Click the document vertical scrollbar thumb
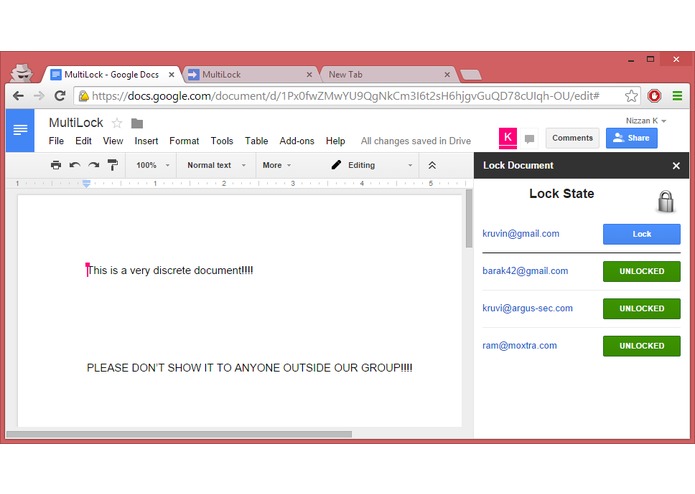The width and height of the screenshot is (695, 494). pyautogui.click(x=469, y=219)
